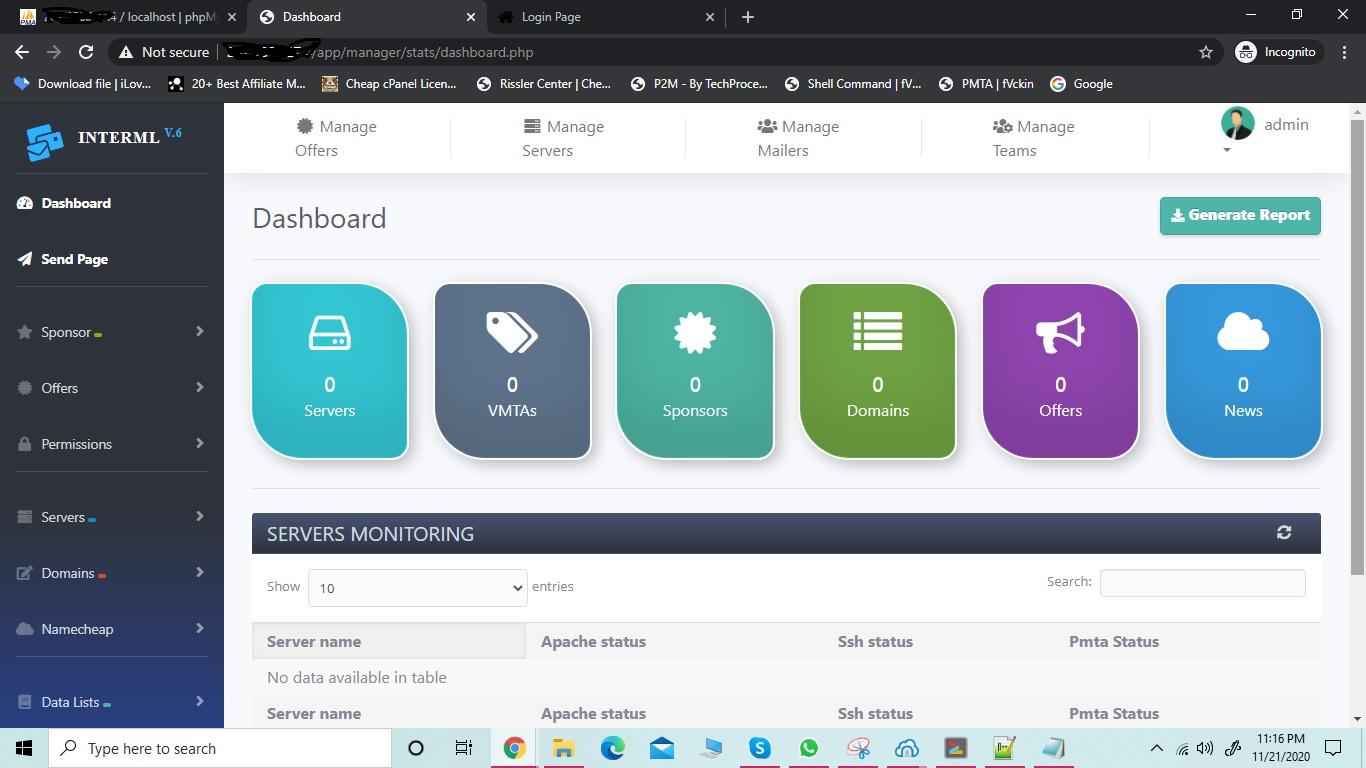This screenshot has height=768, width=1366.
Task: Click the Domains list icon
Action: click(x=877, y=331)
